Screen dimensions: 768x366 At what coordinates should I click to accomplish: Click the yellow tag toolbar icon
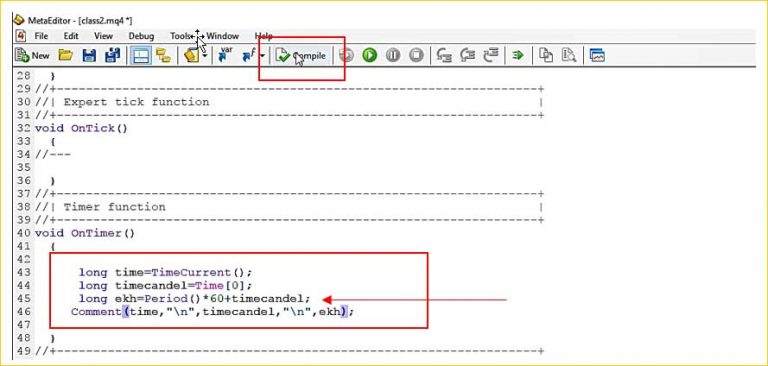(191, 56)
